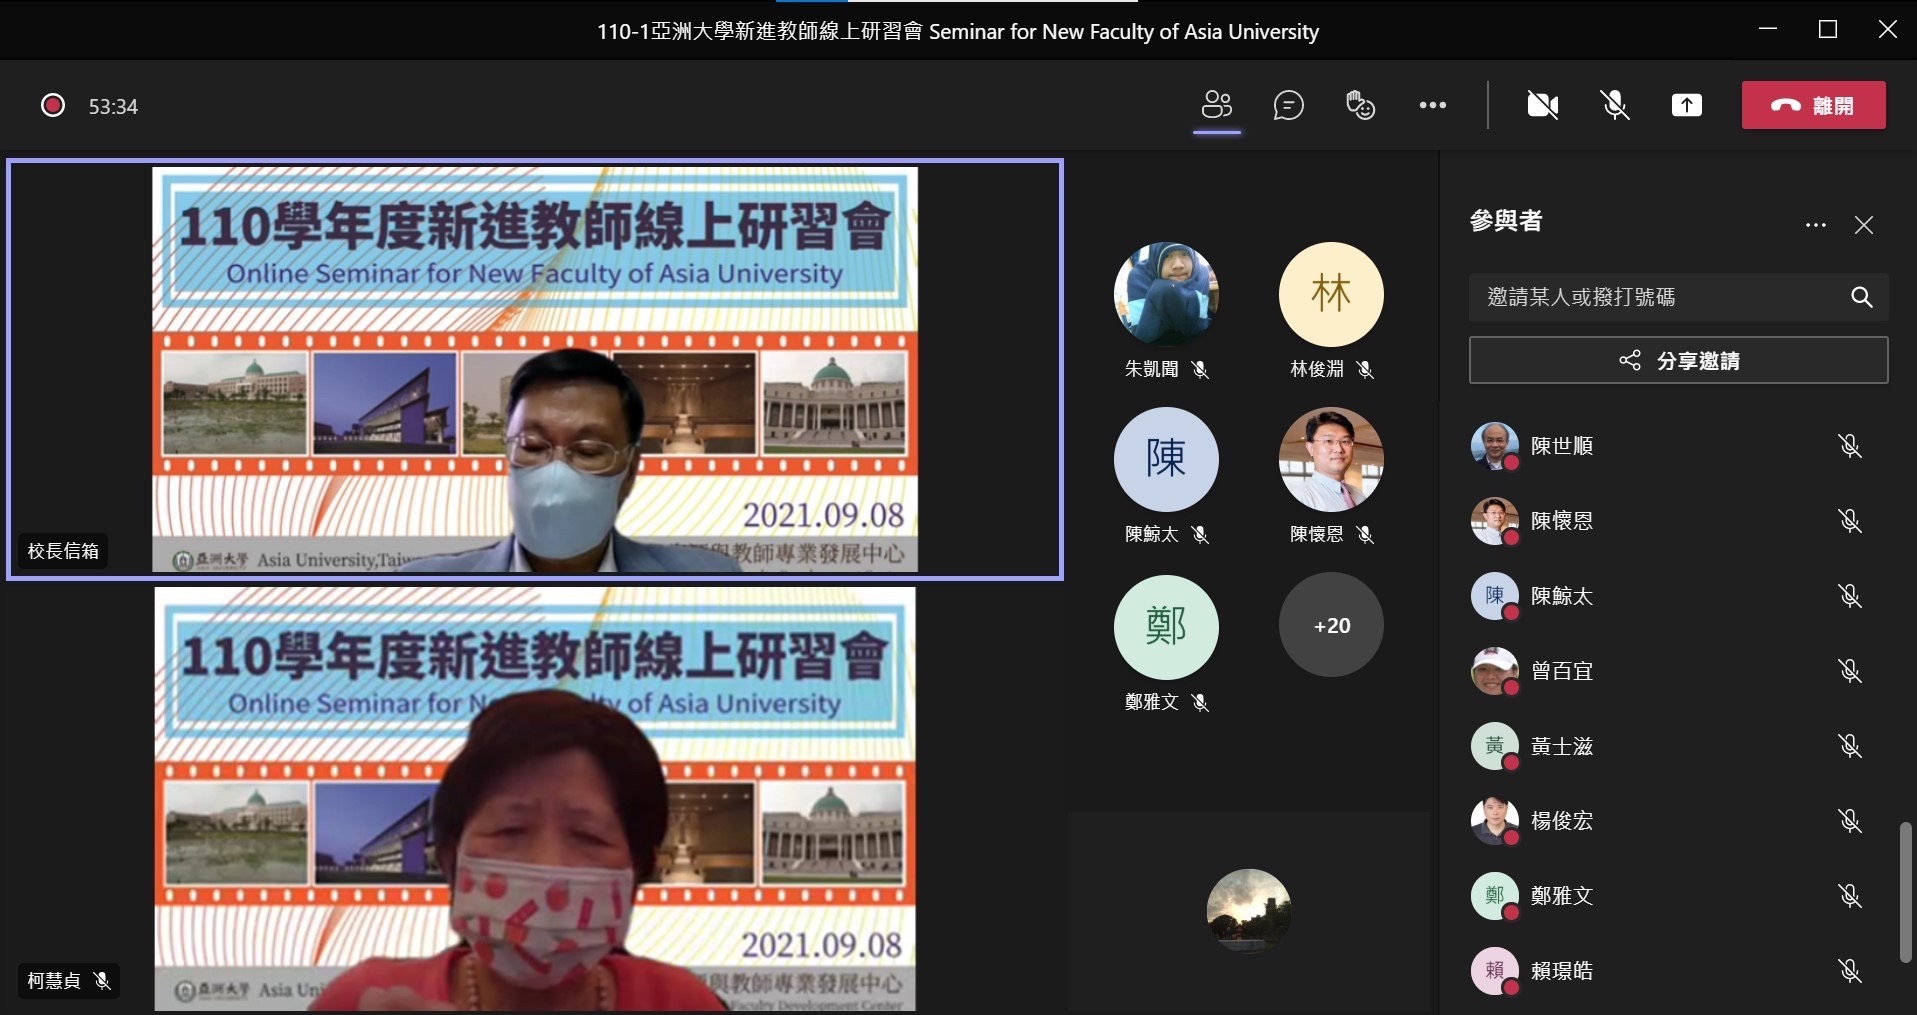Open the participants panel icon
The height and width of the screenshot is (1015, 1917).
[x=1217, y=105]
